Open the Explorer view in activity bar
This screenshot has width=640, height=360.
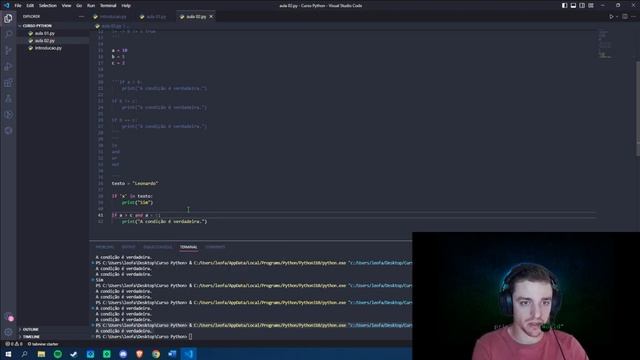pos(8,18)
